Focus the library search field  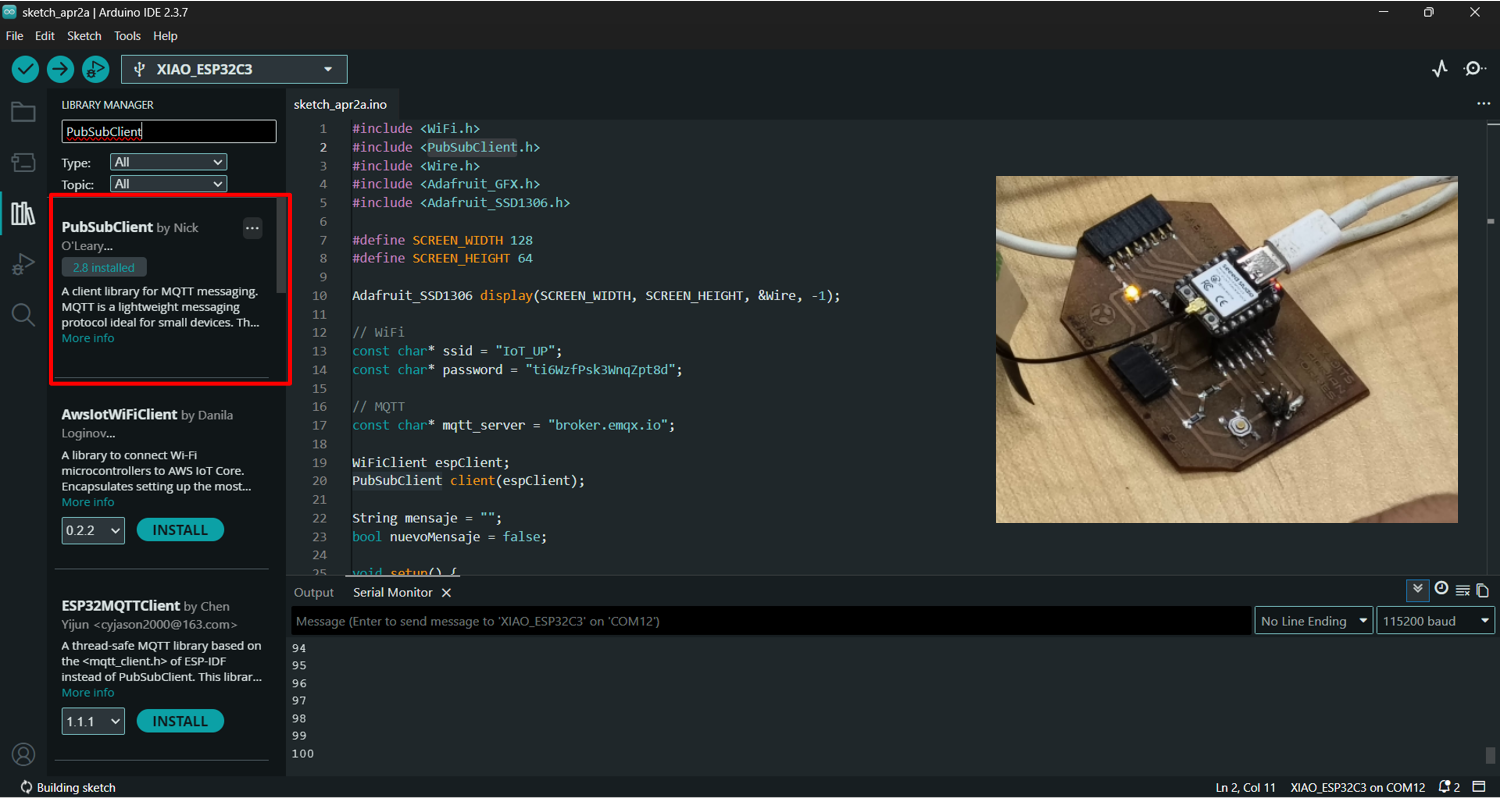click(x=169, y=131)
